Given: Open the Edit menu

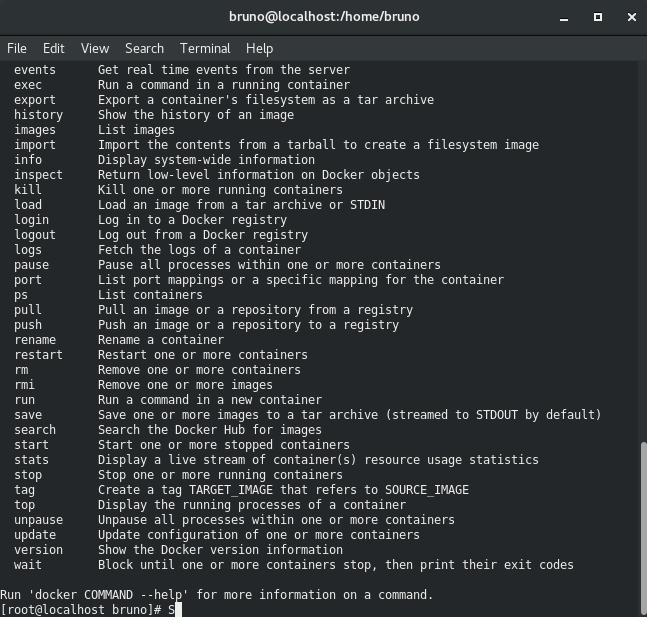Looking at the screenshot, I should coord(54,48).
